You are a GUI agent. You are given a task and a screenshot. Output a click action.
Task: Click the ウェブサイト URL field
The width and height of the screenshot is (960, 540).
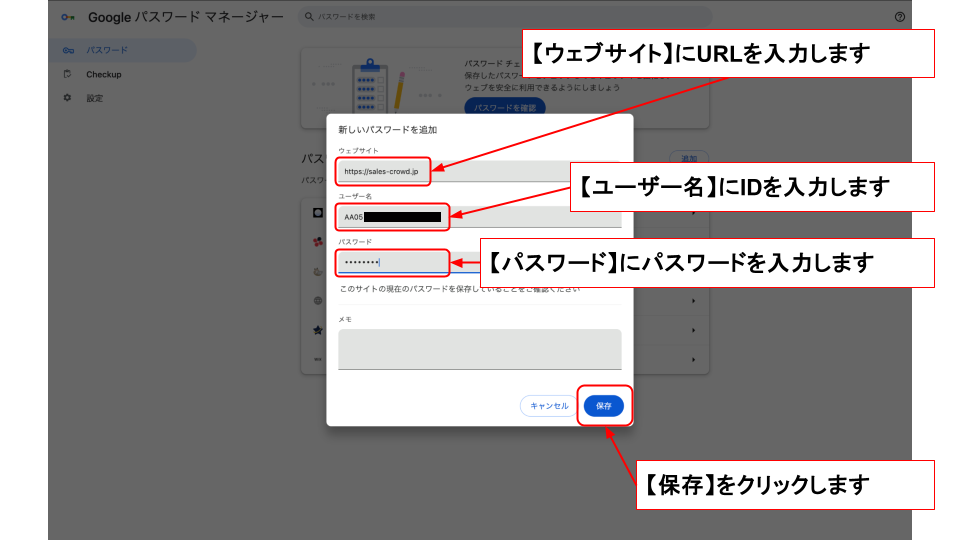pos(479,171)
